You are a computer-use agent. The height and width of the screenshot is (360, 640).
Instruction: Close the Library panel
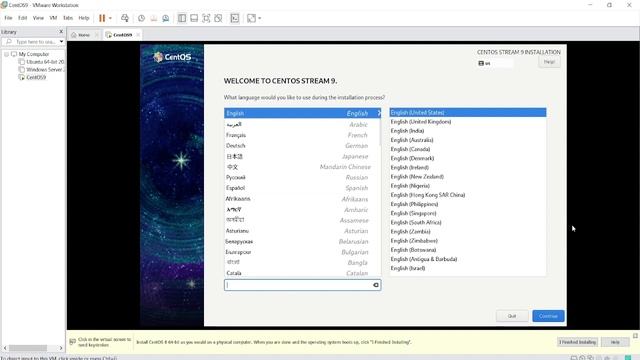click(x=61, y=31)
